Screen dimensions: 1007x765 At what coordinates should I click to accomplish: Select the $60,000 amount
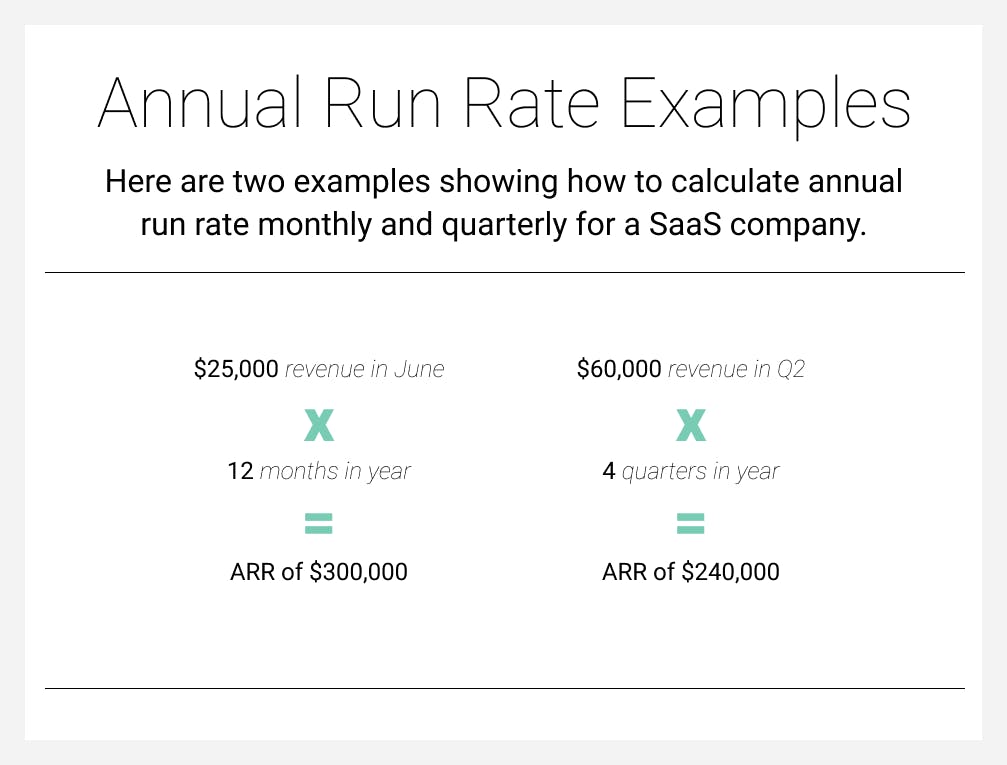(x=619, y=369)
